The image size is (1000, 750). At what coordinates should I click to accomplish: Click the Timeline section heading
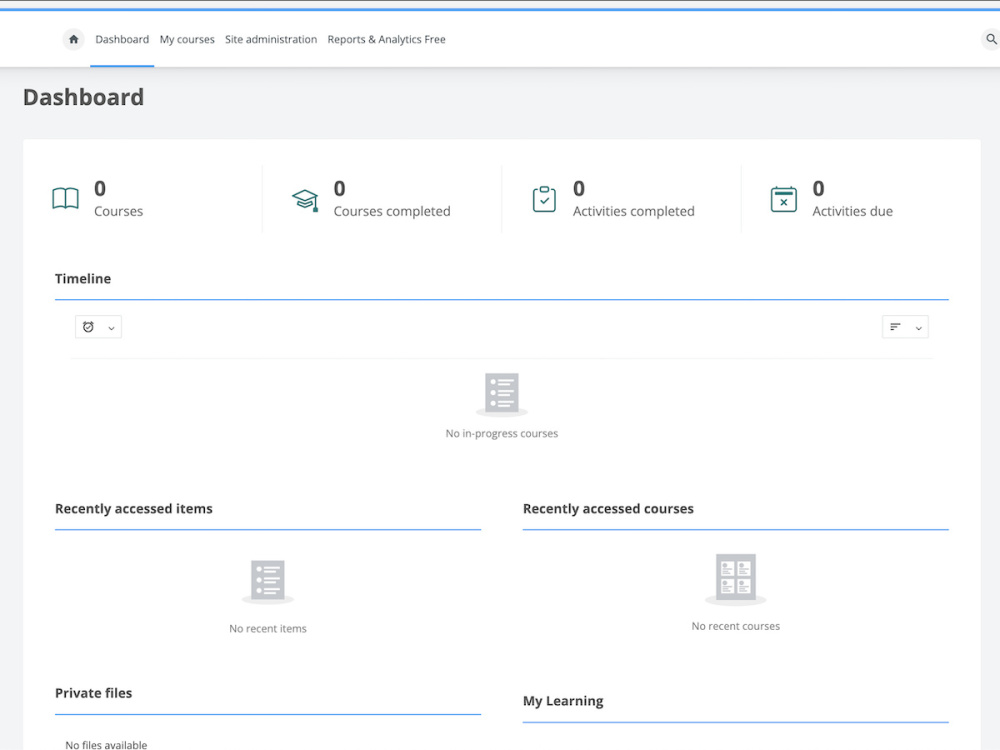coord(83,279)
